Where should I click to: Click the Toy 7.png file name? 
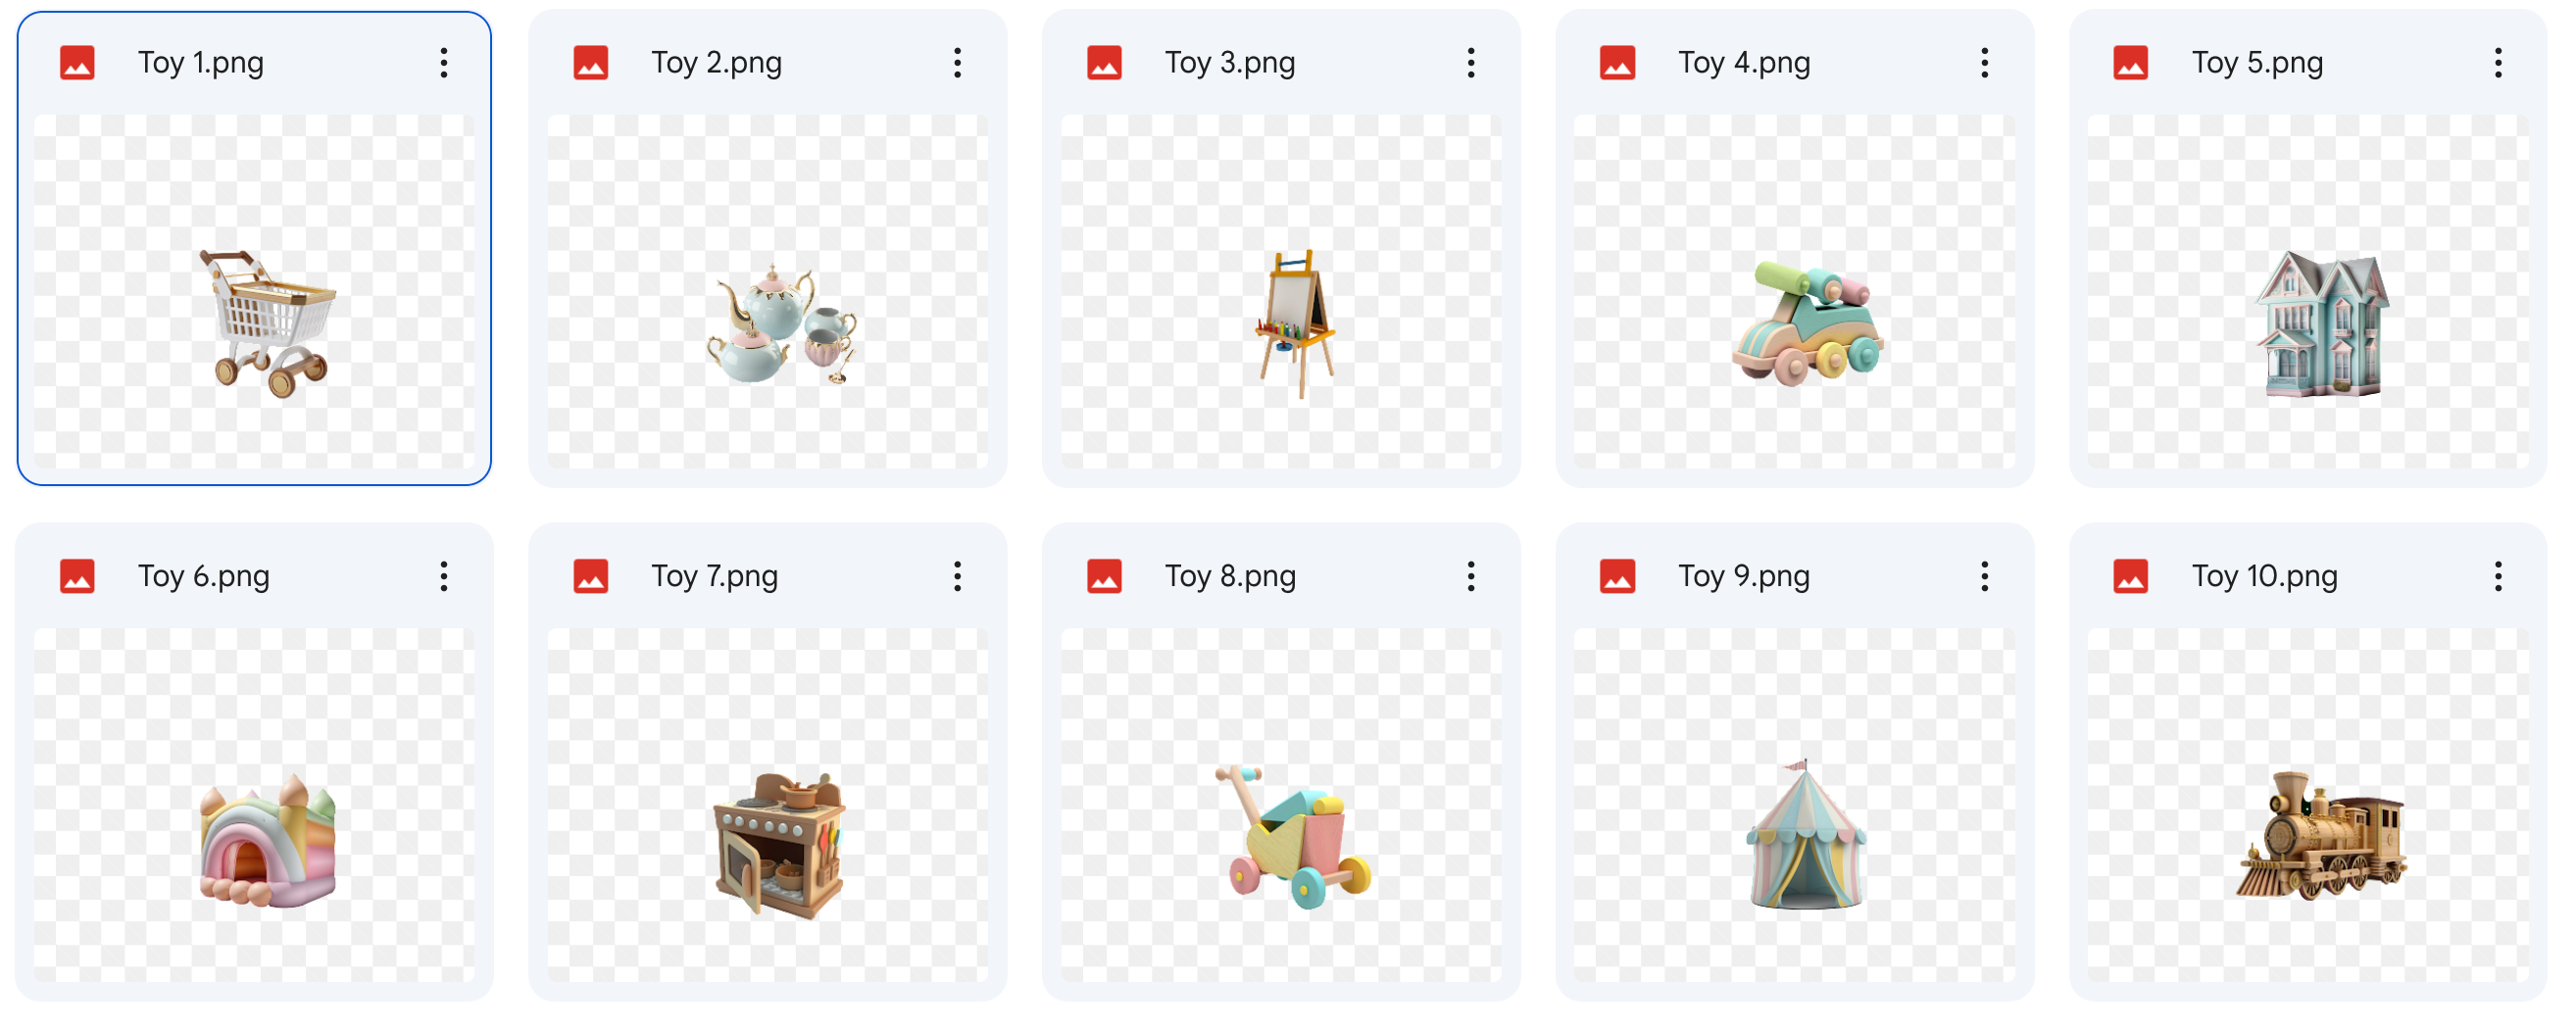point(714,576)
